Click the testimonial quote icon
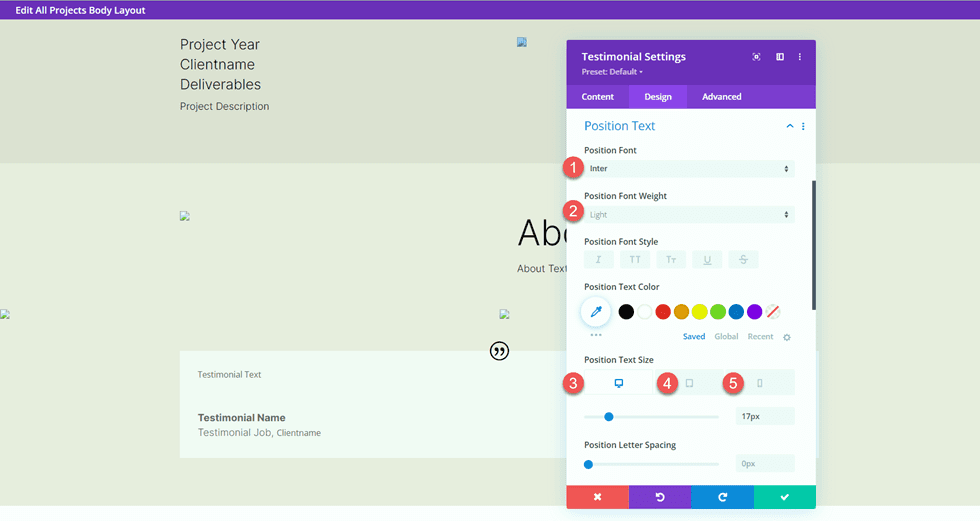 [x=499, y=351]
